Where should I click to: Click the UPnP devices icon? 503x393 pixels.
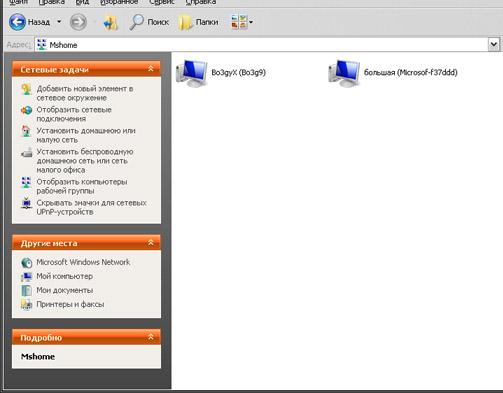click(26, 203)
